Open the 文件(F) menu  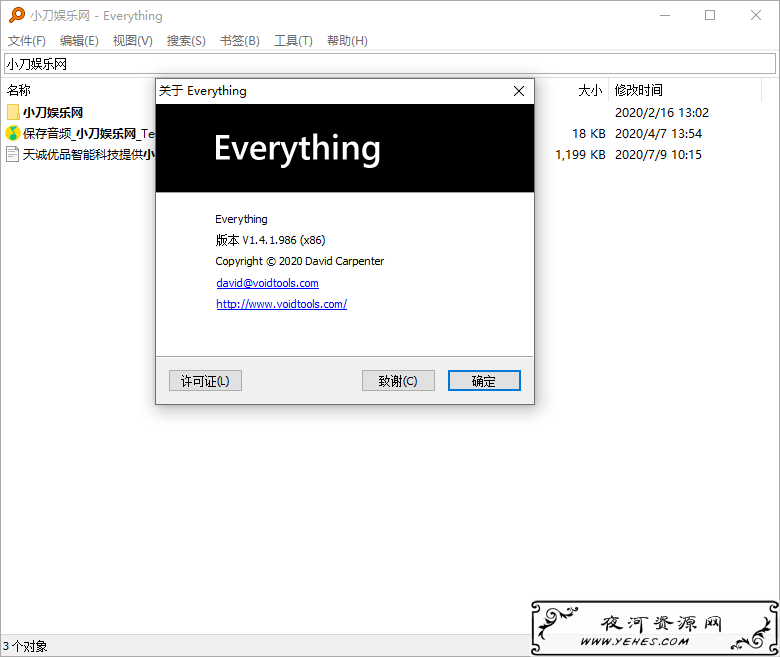pos(27,41)
